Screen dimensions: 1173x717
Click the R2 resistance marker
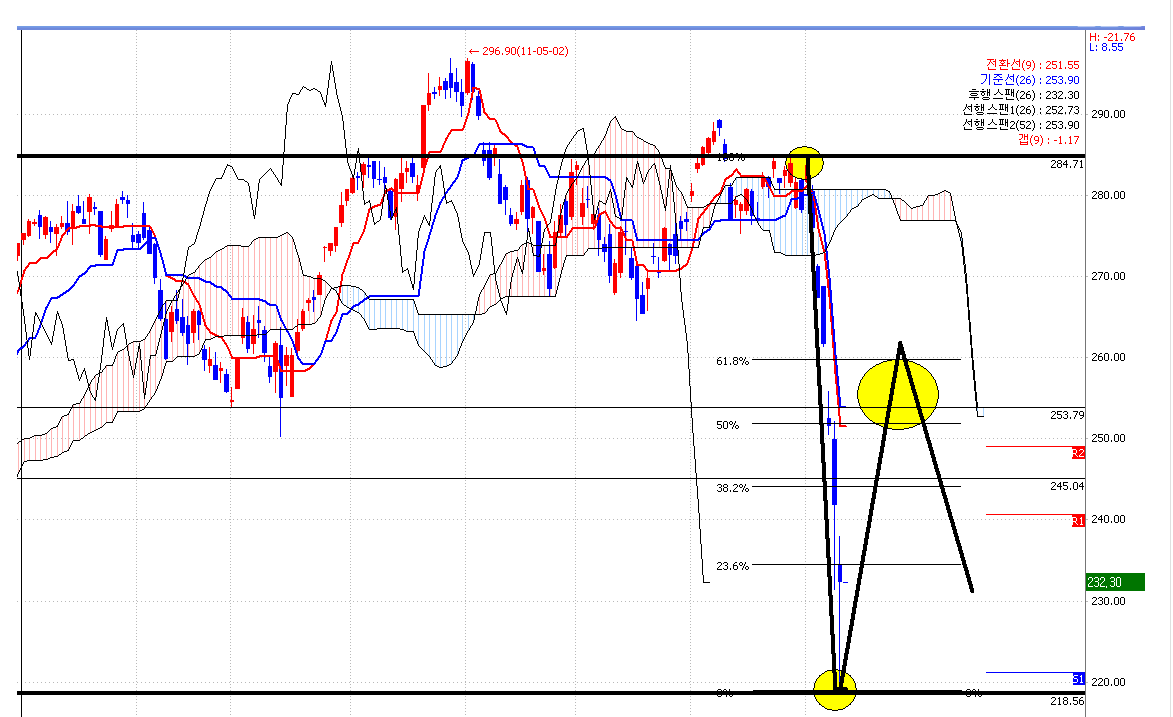tap(1078, 453)
